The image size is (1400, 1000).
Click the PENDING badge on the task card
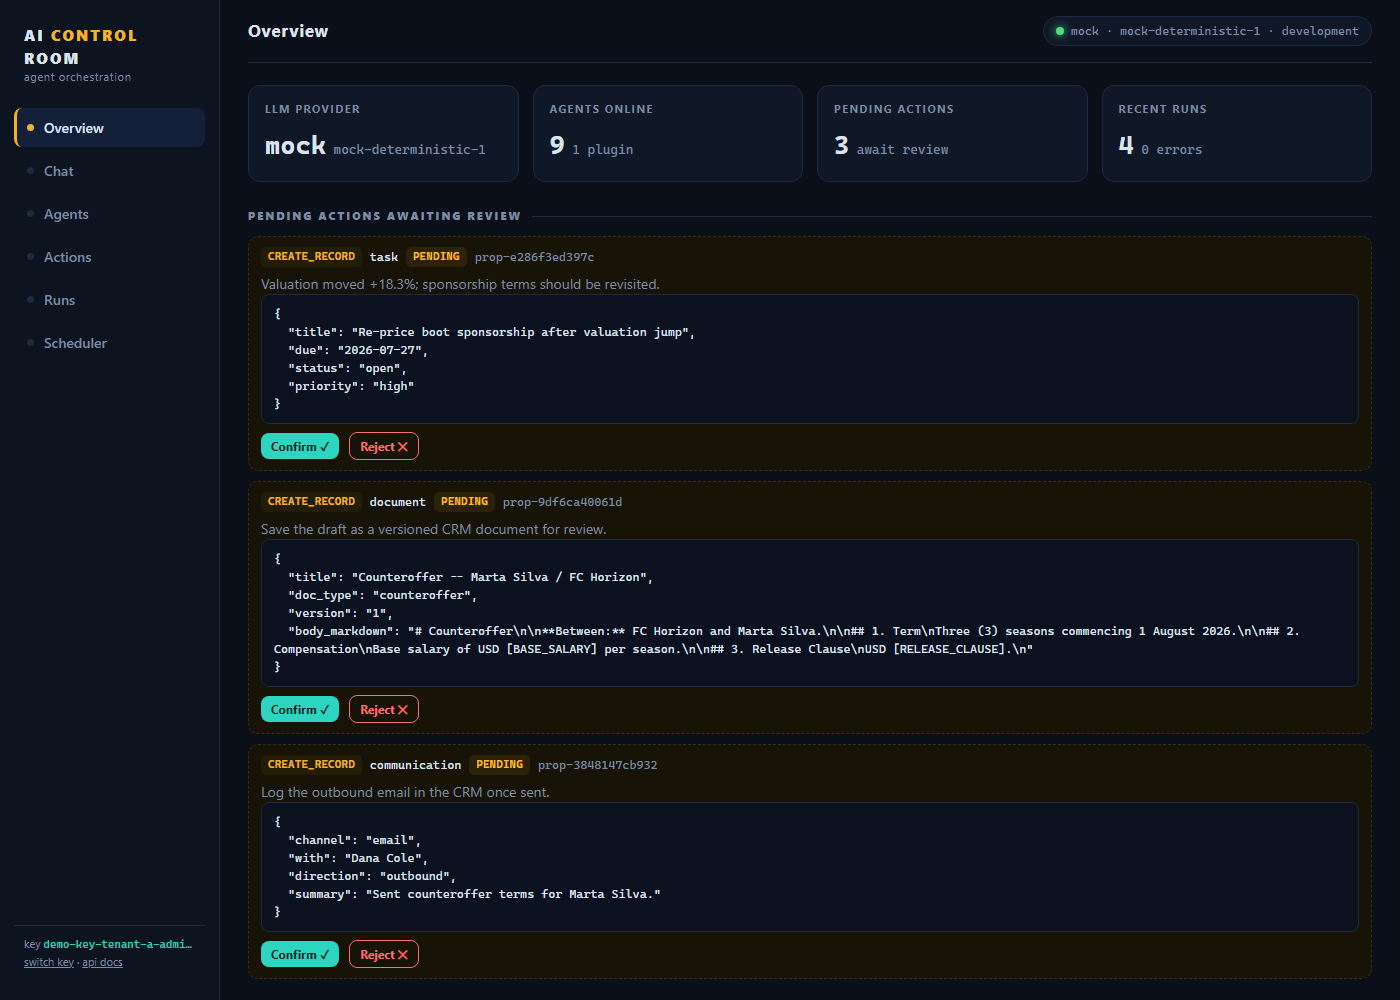click(436, 257)
